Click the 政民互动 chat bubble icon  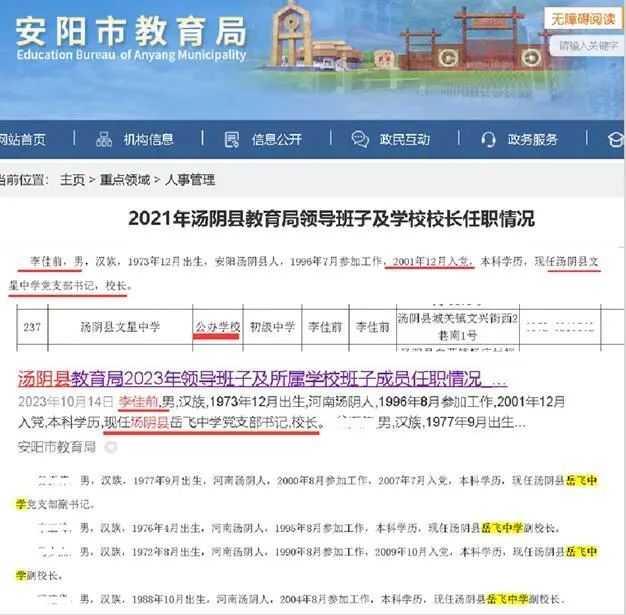(x=360, y=139)
